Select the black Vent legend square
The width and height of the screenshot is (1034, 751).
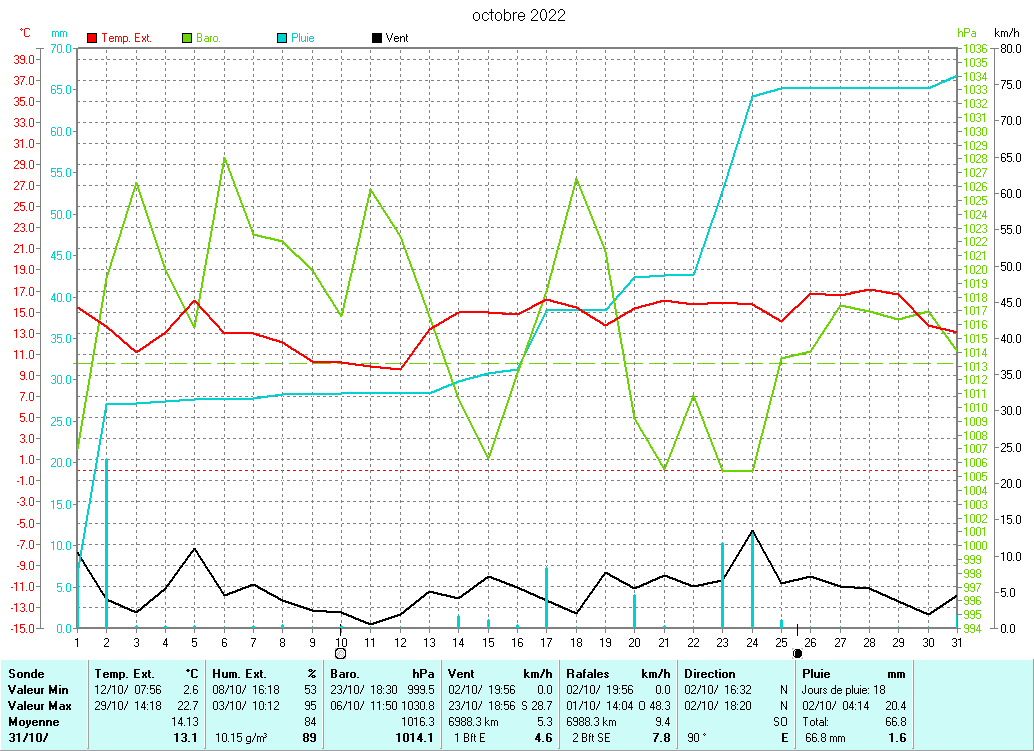tap(376, 38)
